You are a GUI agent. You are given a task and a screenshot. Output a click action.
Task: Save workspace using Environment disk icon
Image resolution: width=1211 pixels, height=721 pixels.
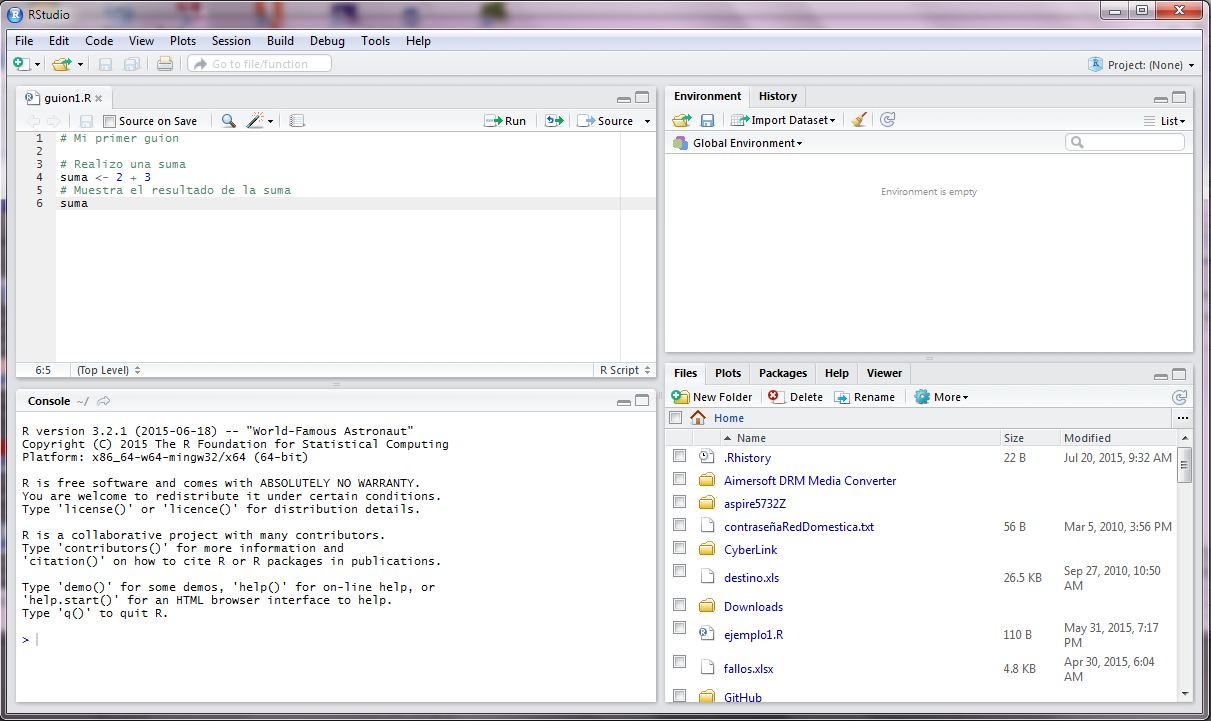pyautogui.click(x=707, y=120)
